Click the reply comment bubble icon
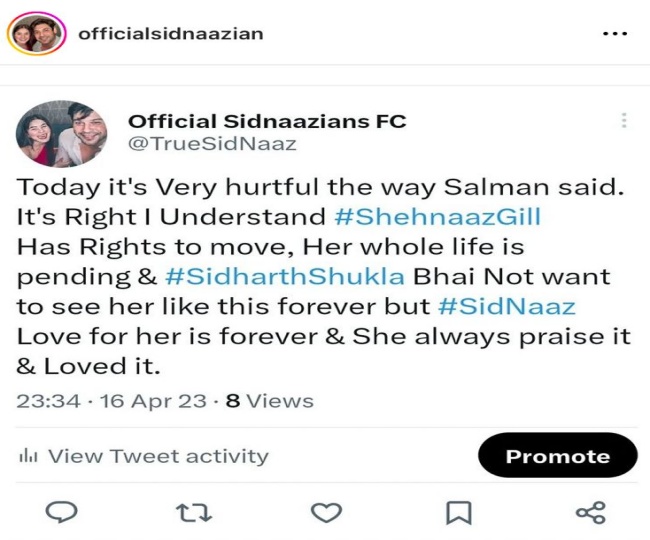This screenshot has height=540, width=650. click(x=62, y=512)
